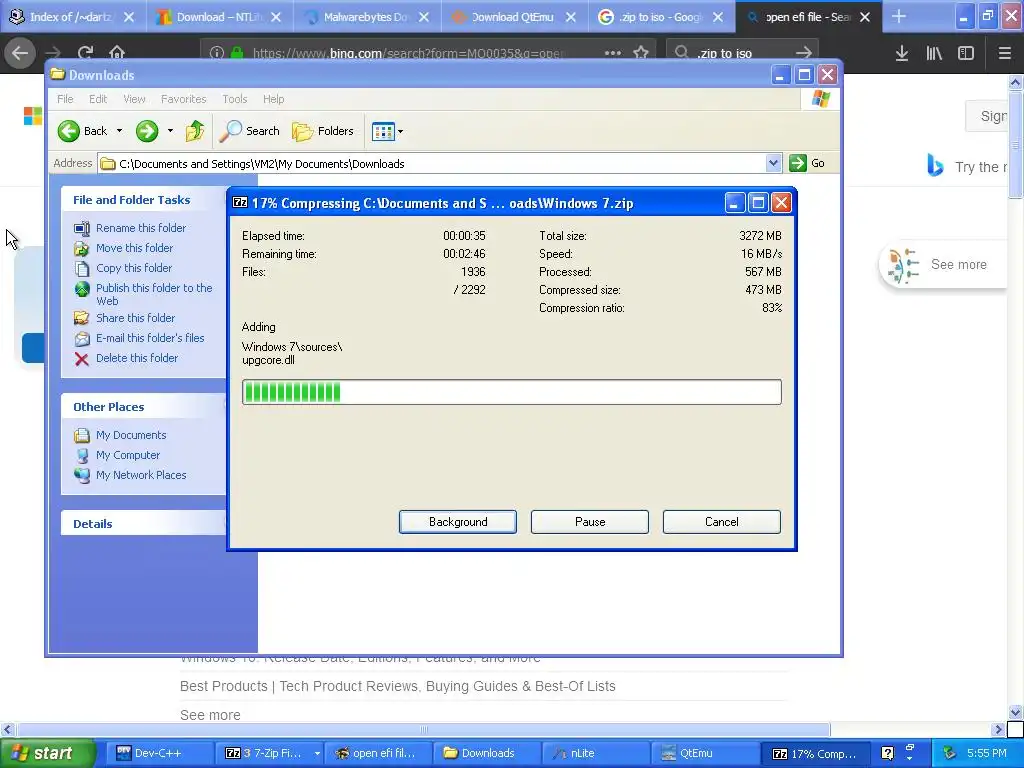Switch to QtEmu in the taskbar
Image resolution: width=1024 pixels, height=768 pixels.
pyautogui.click(x=705, y=754)
